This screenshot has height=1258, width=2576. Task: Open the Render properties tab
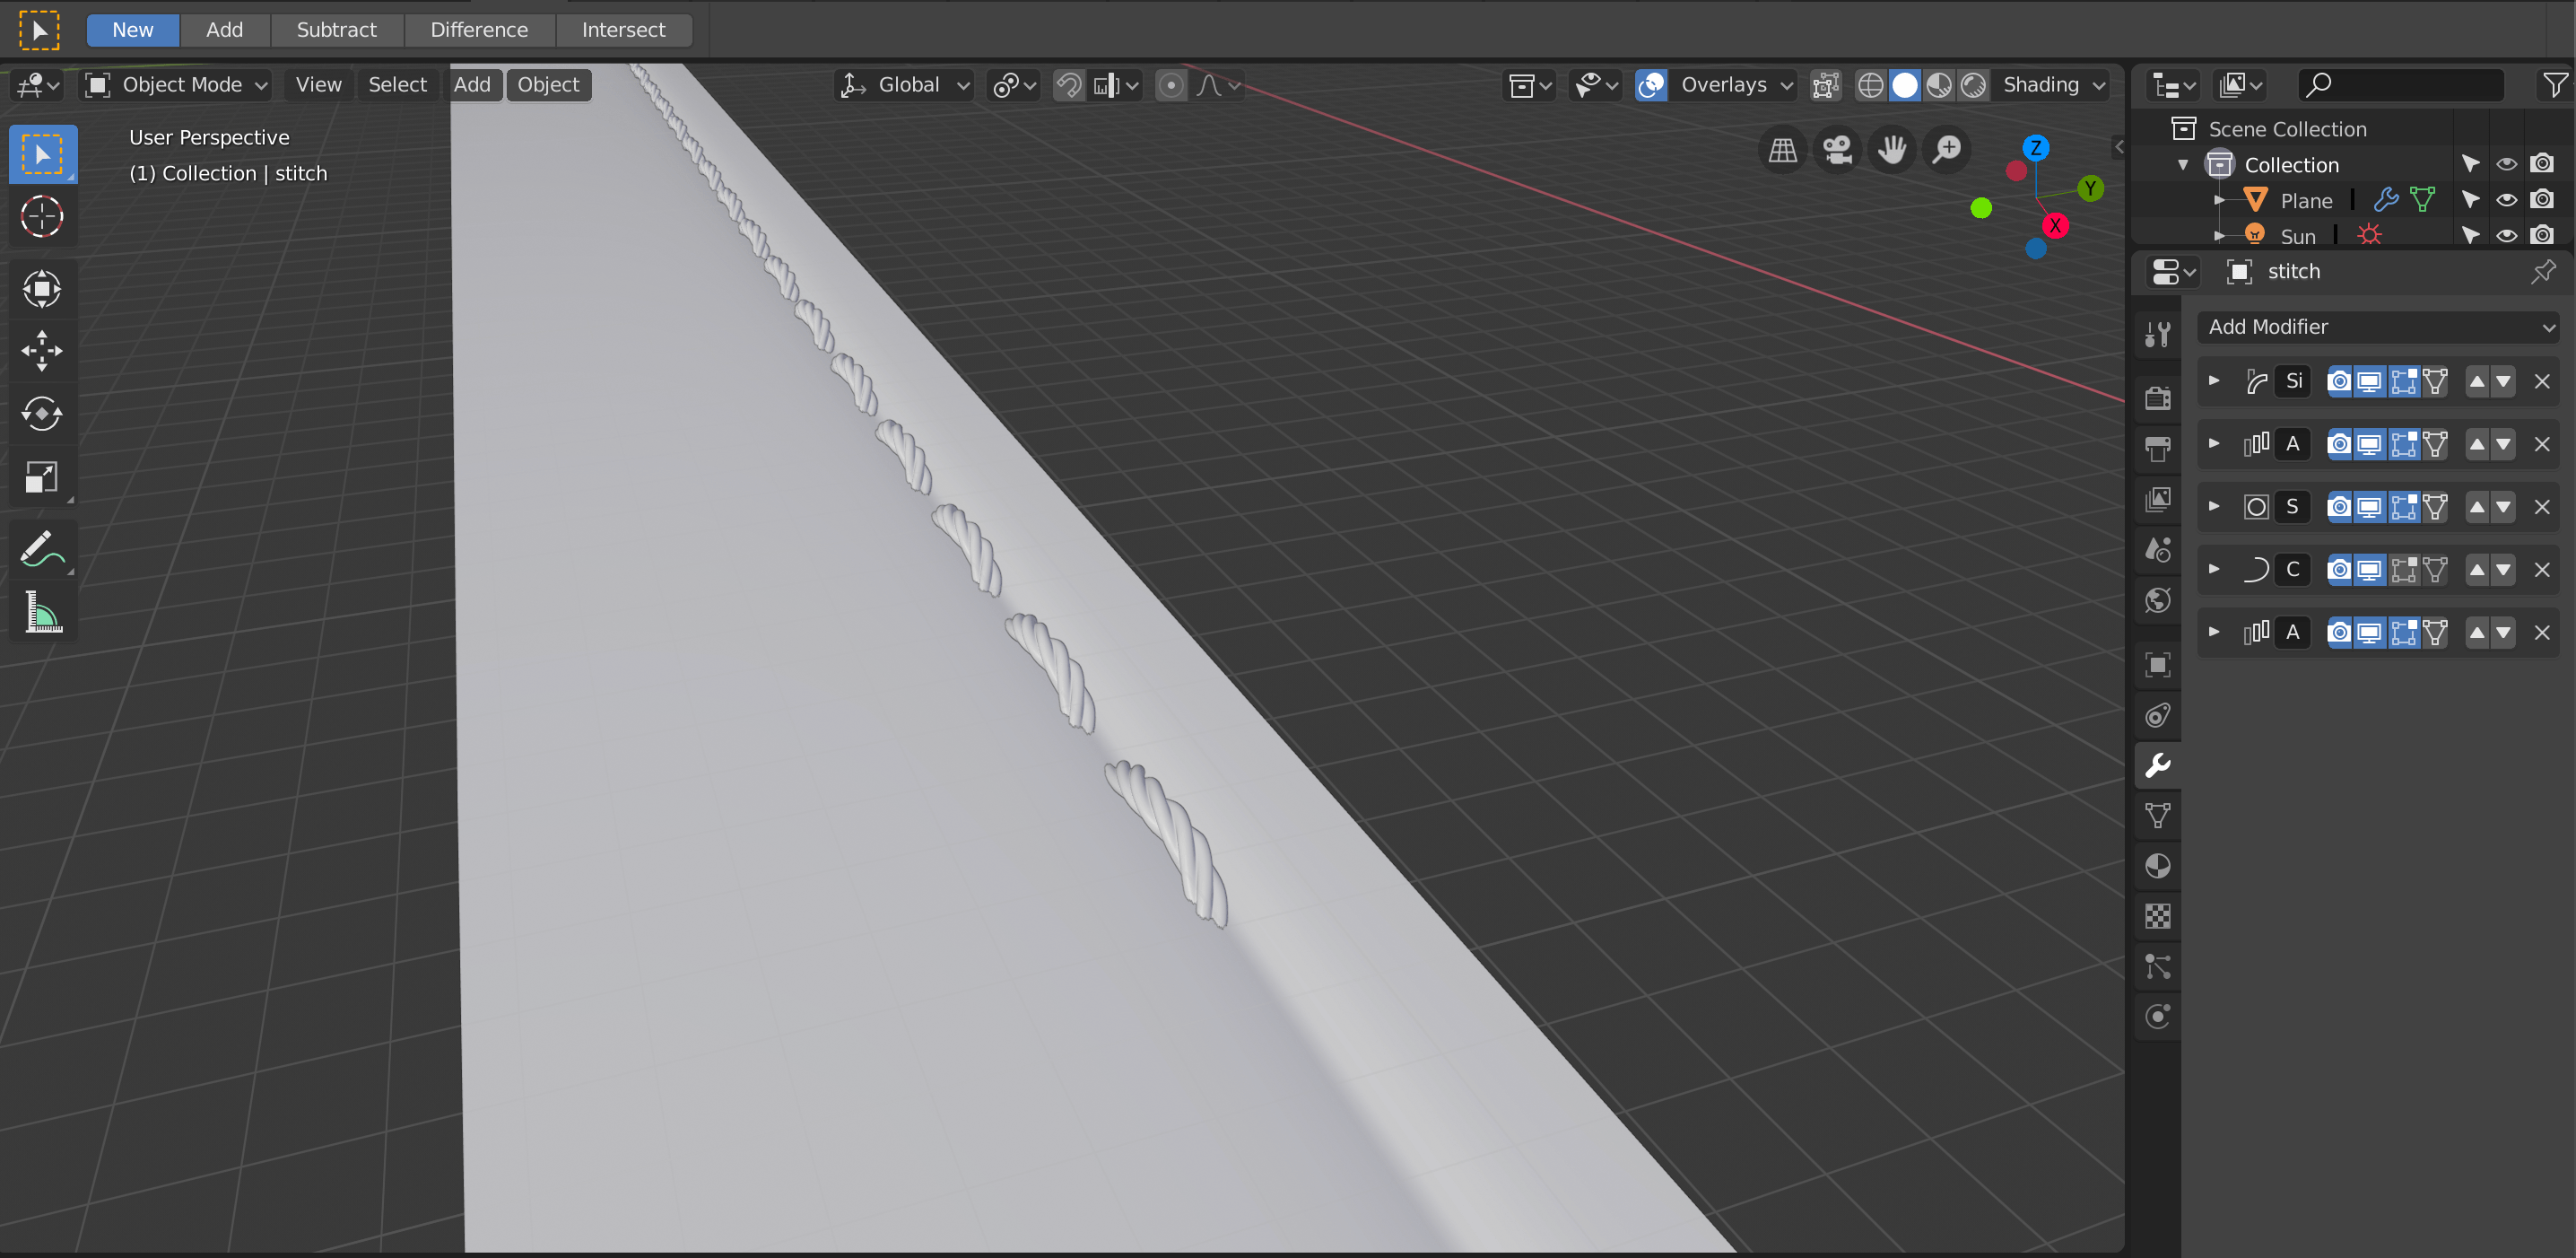click(x=2158, y=397)
